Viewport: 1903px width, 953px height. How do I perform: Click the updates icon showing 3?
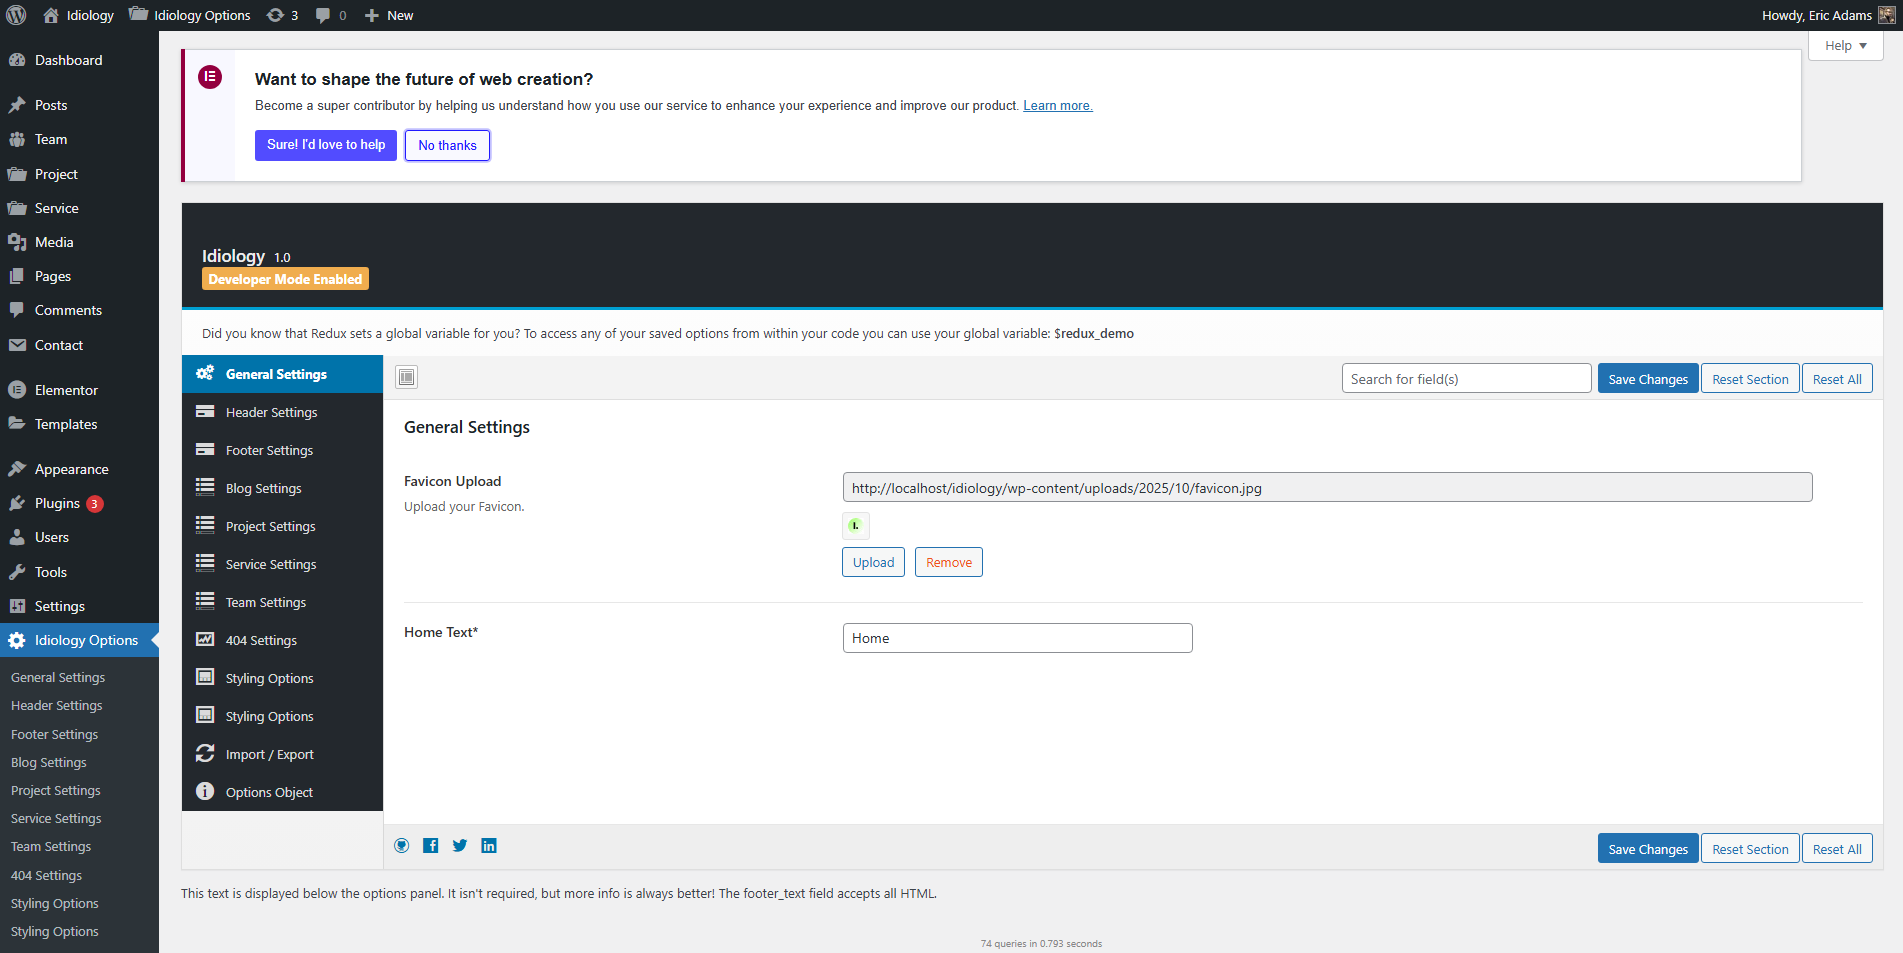point(282,15)
